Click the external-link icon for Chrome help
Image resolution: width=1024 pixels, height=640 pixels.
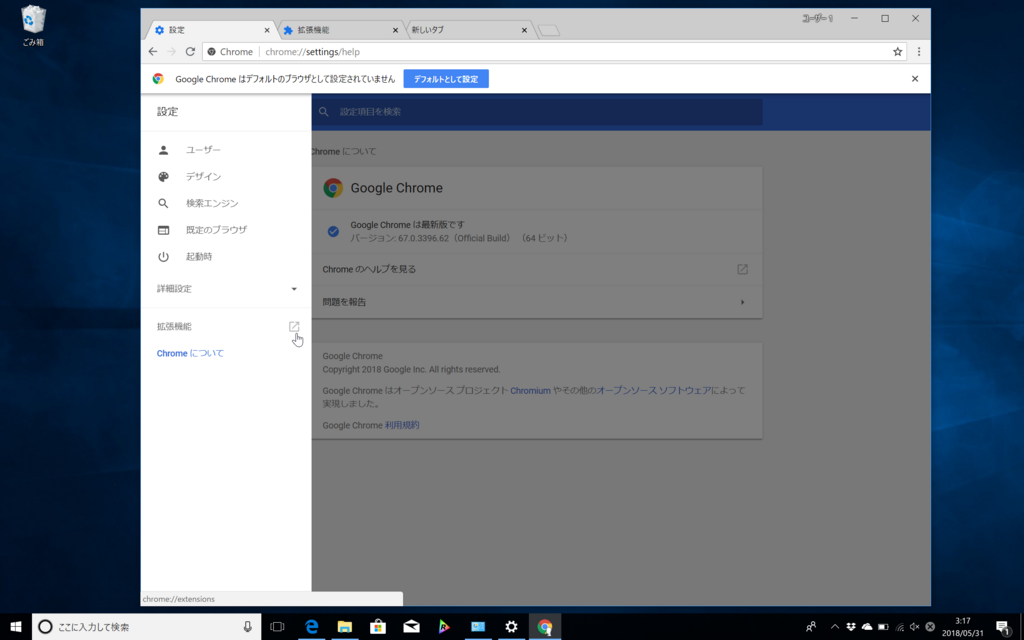(x=743, y=269)
